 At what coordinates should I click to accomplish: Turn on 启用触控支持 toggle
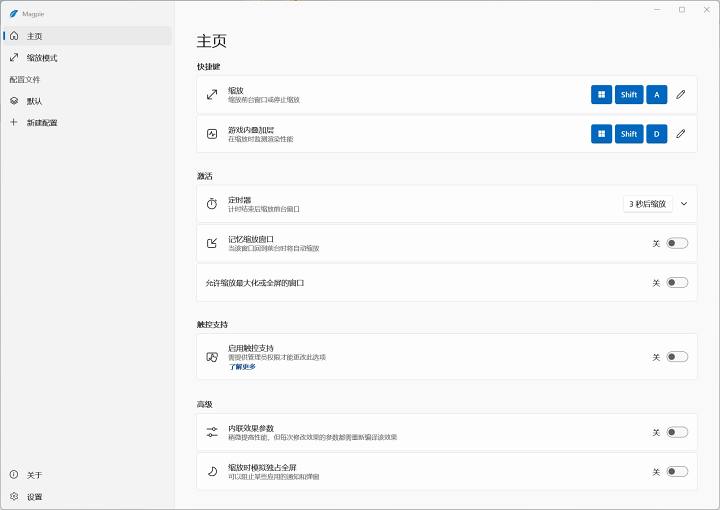tap(677, 357)
